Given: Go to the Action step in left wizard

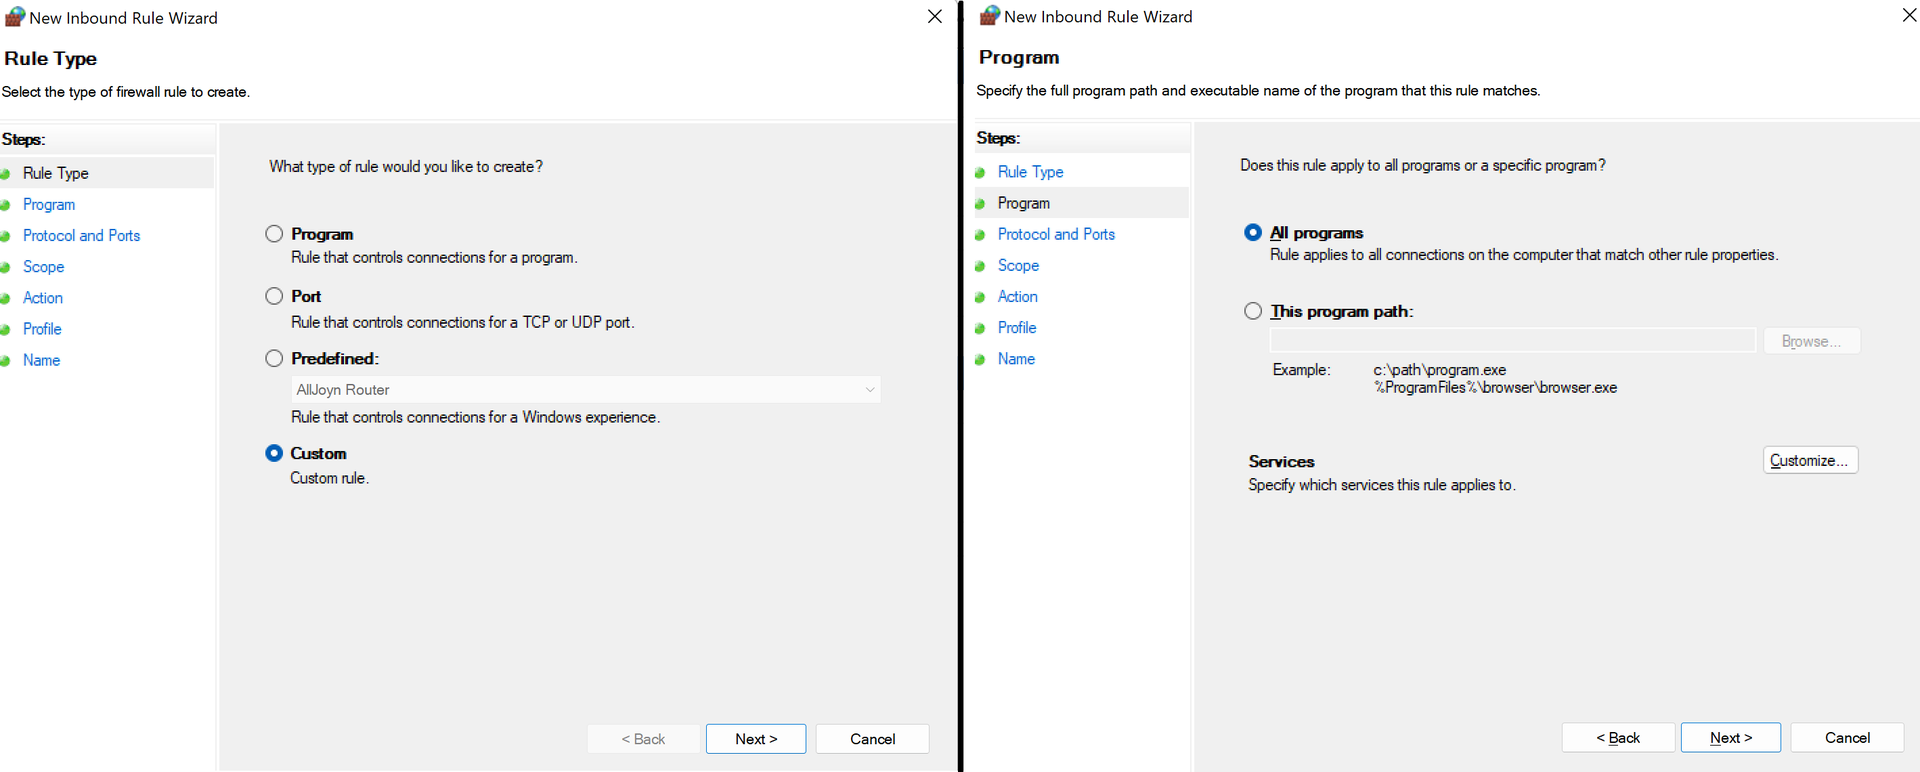Looking at the screenshot, I should pyautogui.click(x=43, y=298).
